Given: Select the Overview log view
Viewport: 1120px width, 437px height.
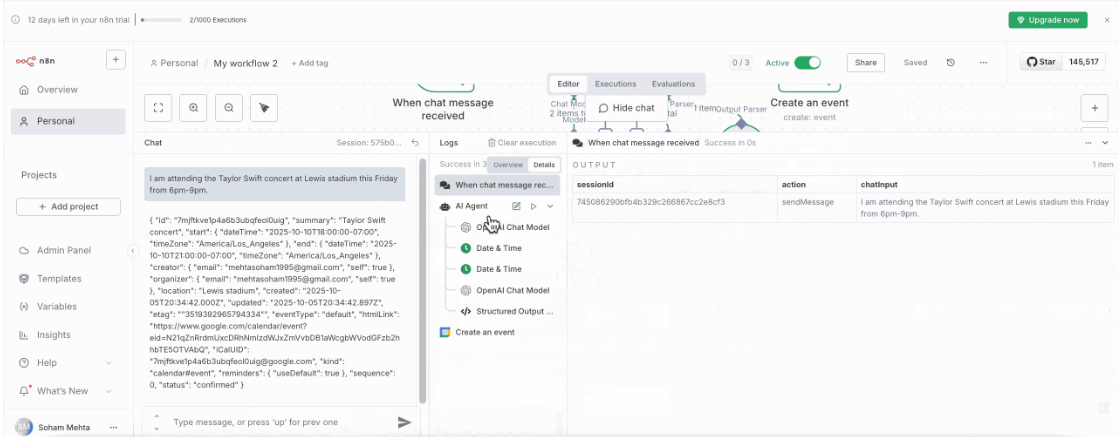Looking at the screenshot, I should (509, 165).
